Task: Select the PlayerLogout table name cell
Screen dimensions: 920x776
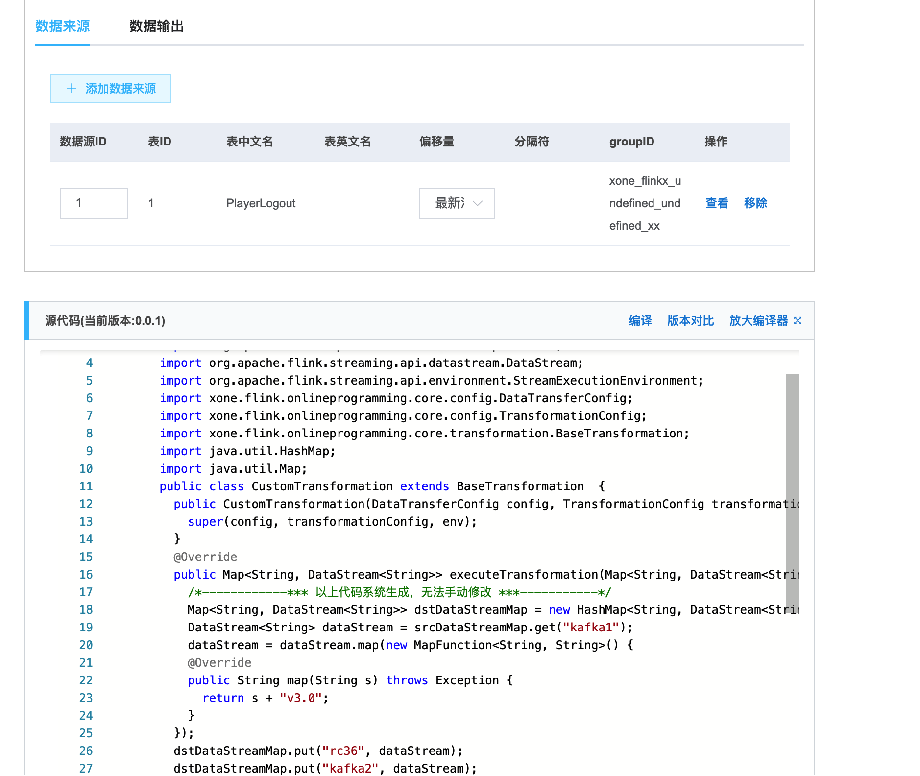Action: tap(261, 204)
